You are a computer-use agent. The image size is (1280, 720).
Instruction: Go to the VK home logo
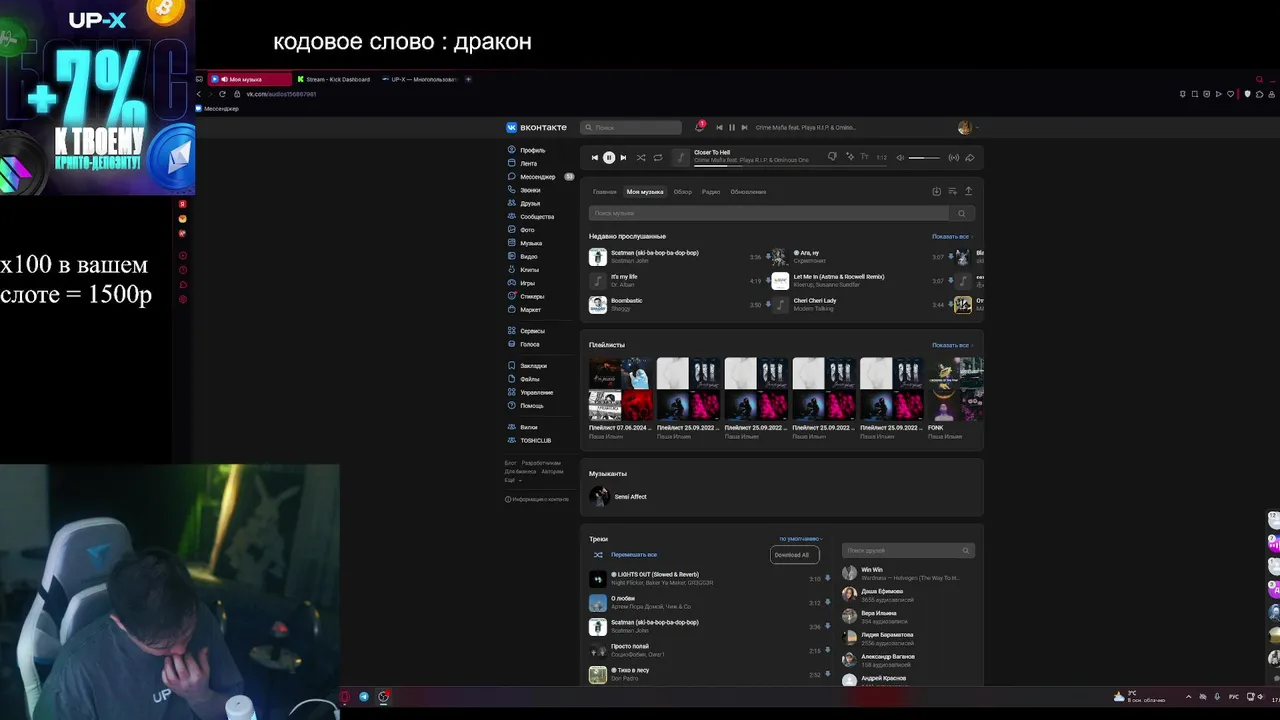pyautogui.click(x=536, y=127)
